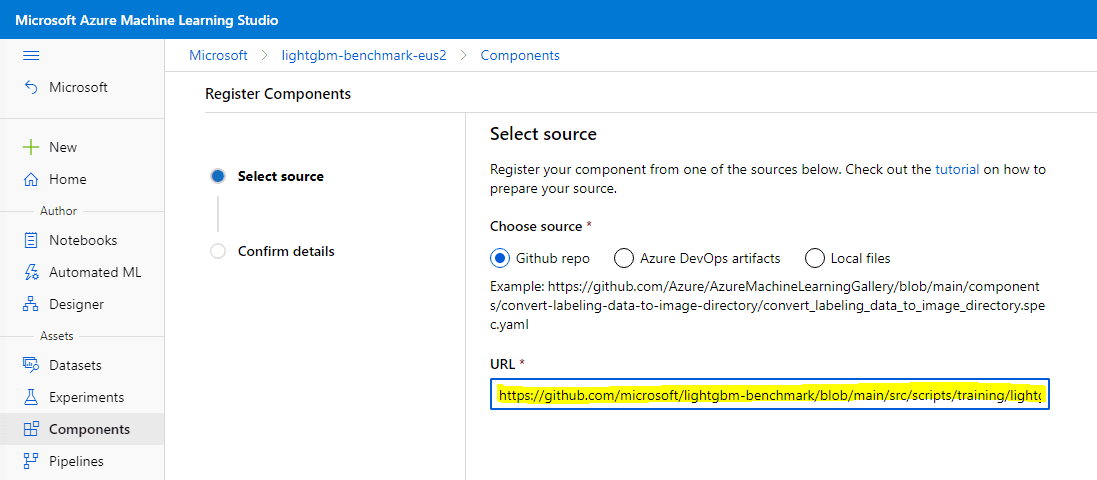Open the Datasets icon
The image size is (1097, 480).
pos(31,365)
